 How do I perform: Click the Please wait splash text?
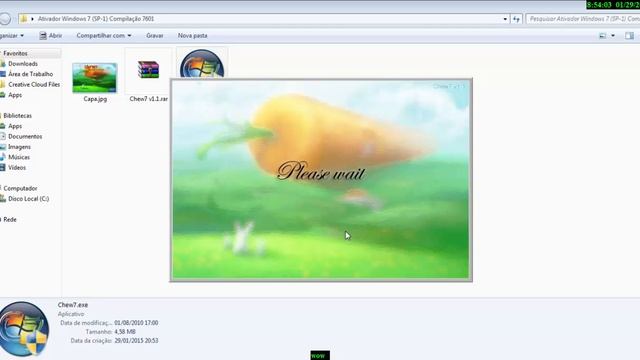tap(321, 171)
